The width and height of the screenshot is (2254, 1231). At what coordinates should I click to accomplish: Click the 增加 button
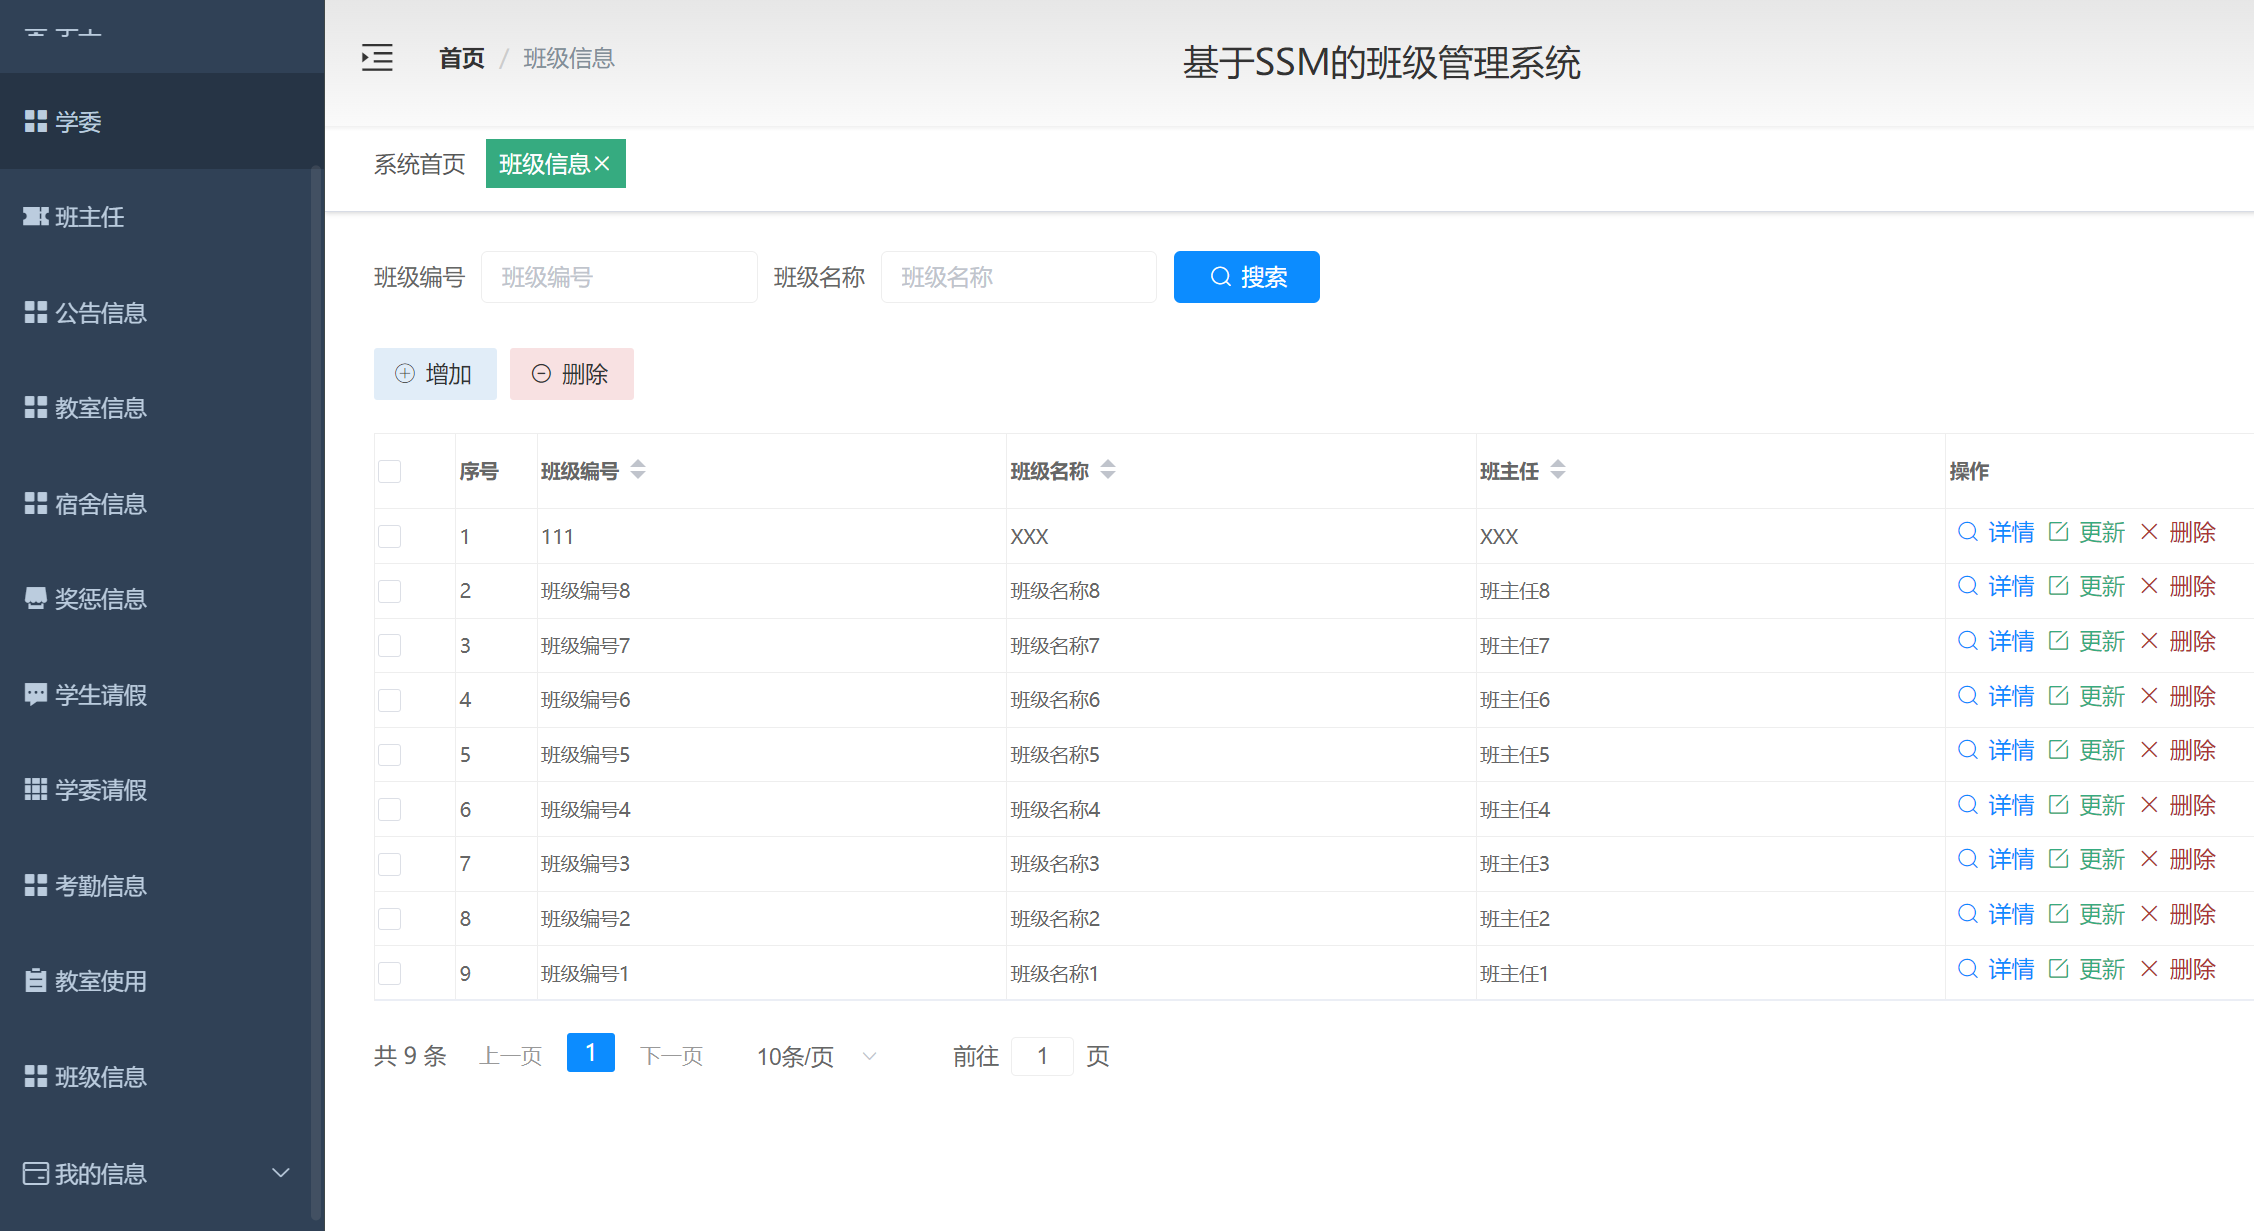click(435, 373)
